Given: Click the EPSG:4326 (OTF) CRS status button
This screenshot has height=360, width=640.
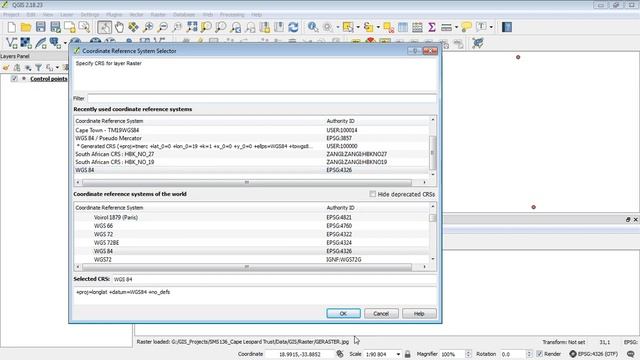Looking at the screenshot, I should pyautogui.click(x=593, y=354).
